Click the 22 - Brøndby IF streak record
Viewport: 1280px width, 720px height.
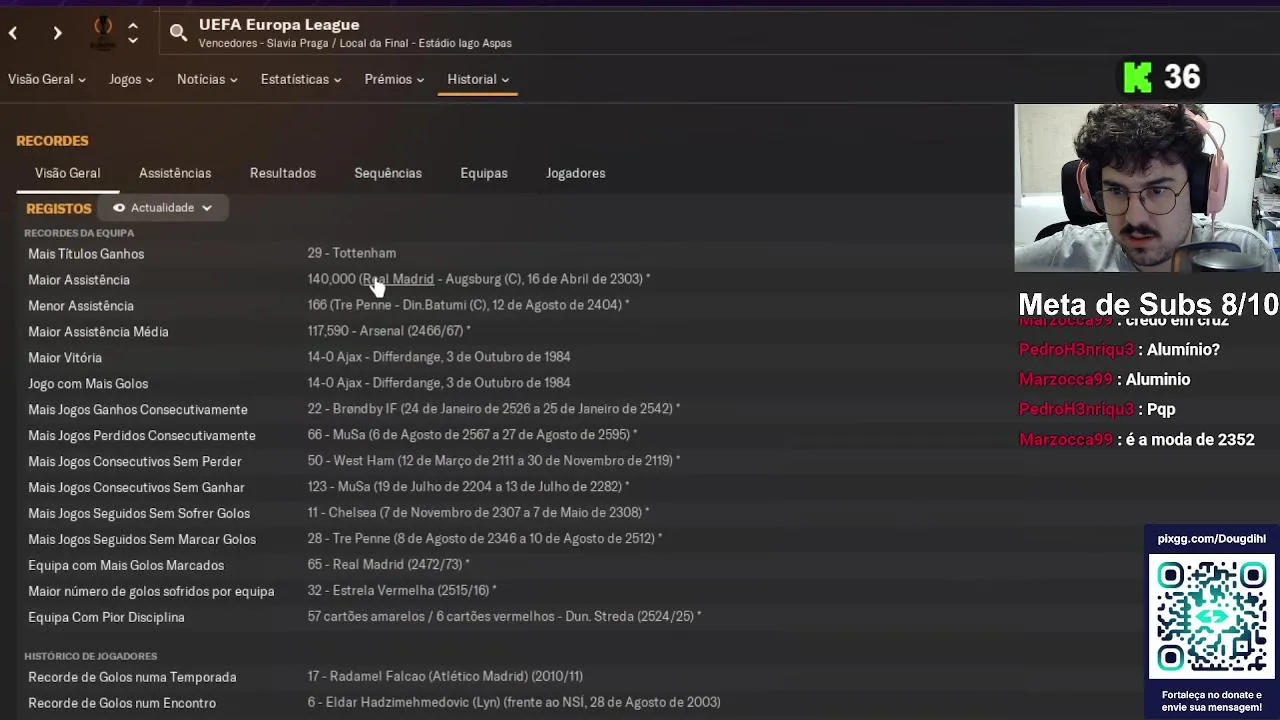pos(494,409)
